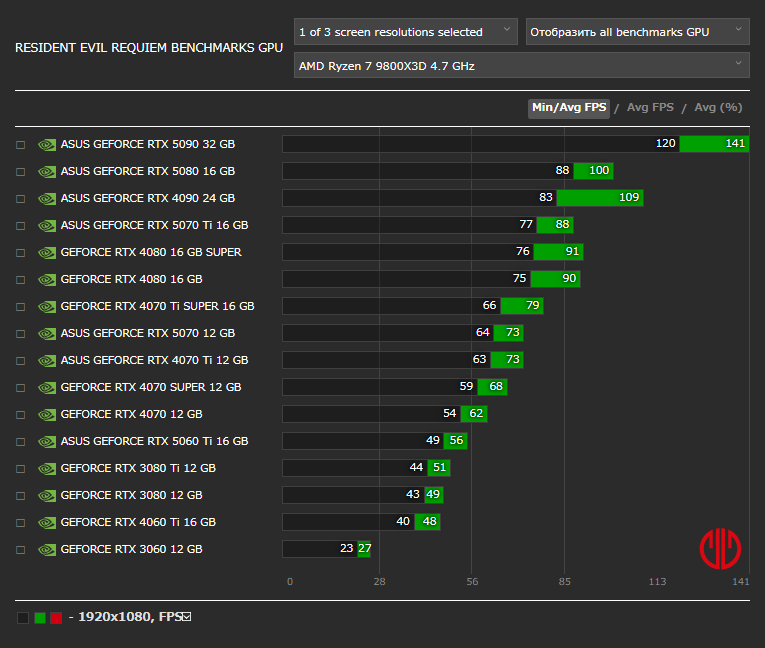765x648 pixels.
Task: Expand the all benchmarks GPU dropdown
Action: point(637,32)
